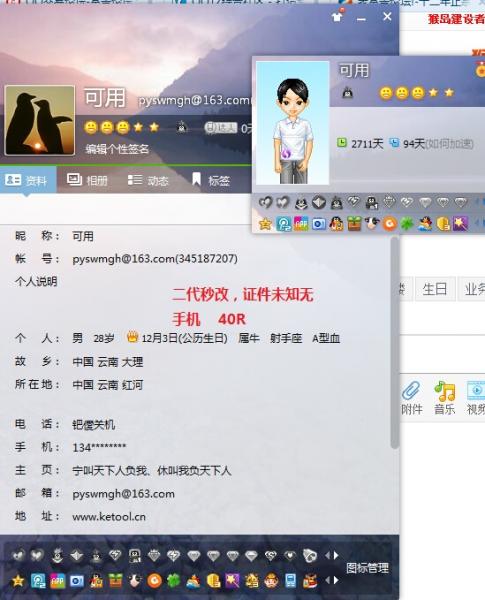Open the 动态 activity tab
The image size is (485, 600).
click(x=148, y=180)
